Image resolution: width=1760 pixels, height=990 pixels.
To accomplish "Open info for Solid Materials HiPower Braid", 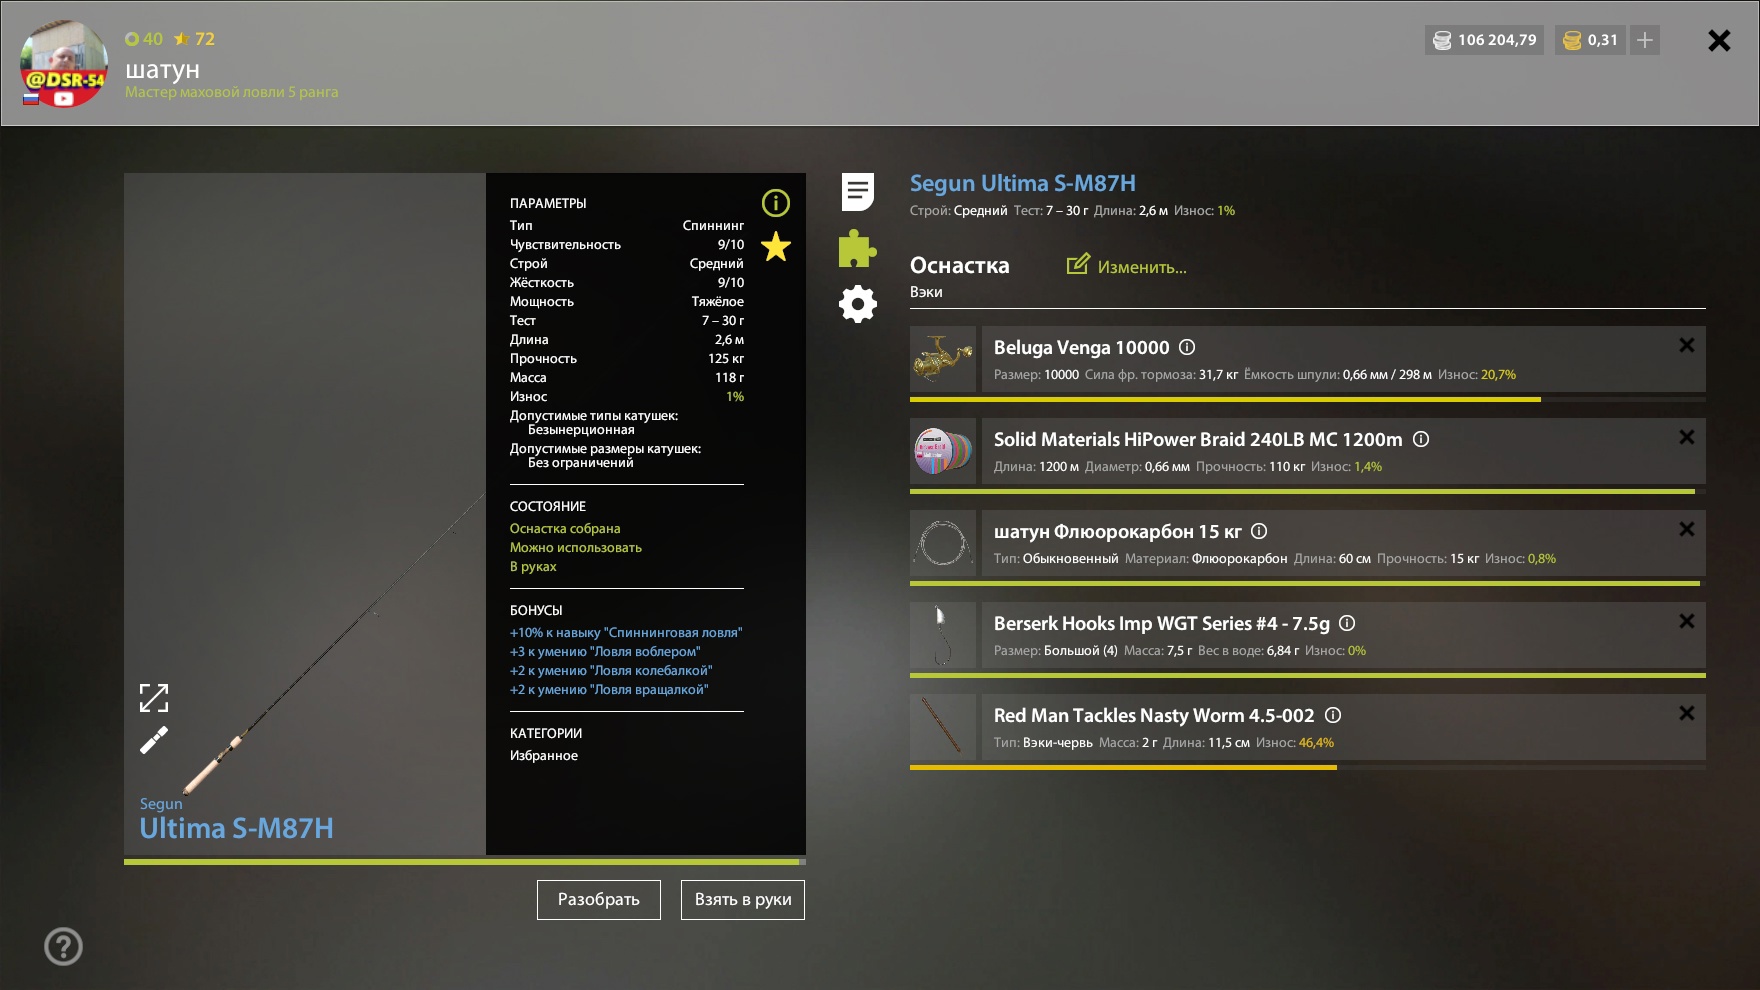I will click(1421, 439).
